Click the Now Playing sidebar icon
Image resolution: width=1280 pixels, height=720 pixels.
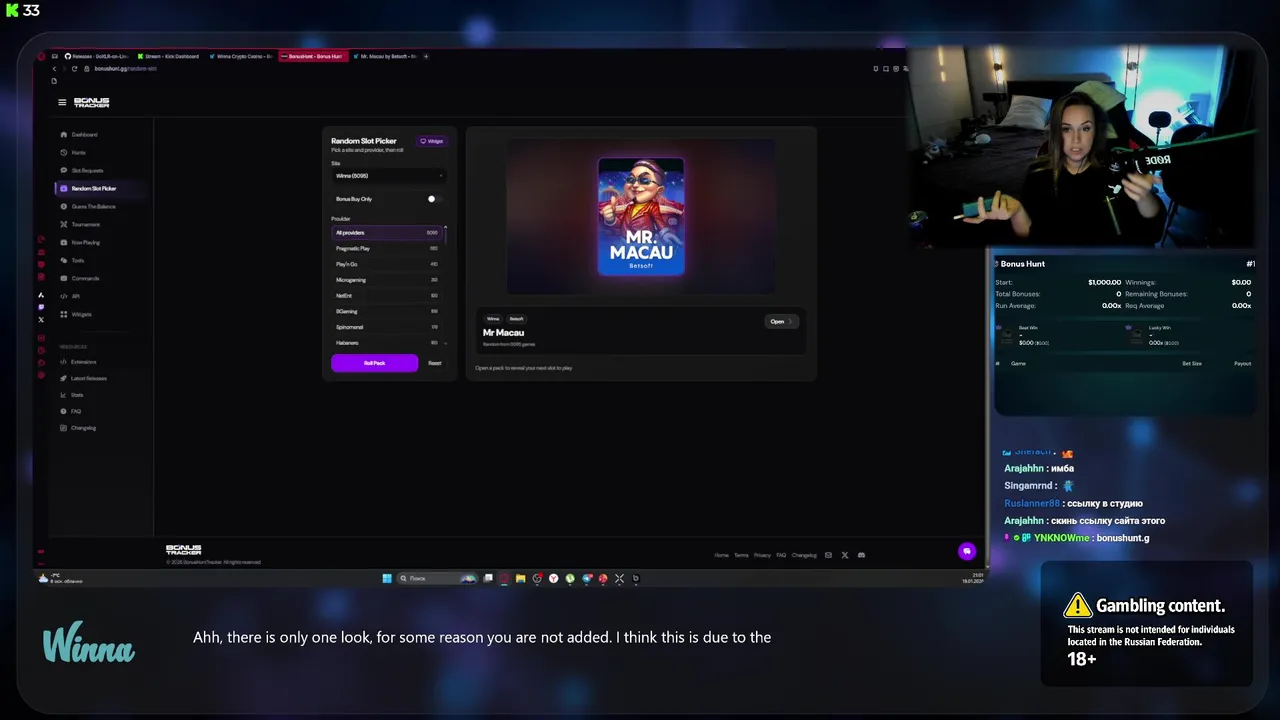pos(64,242)
